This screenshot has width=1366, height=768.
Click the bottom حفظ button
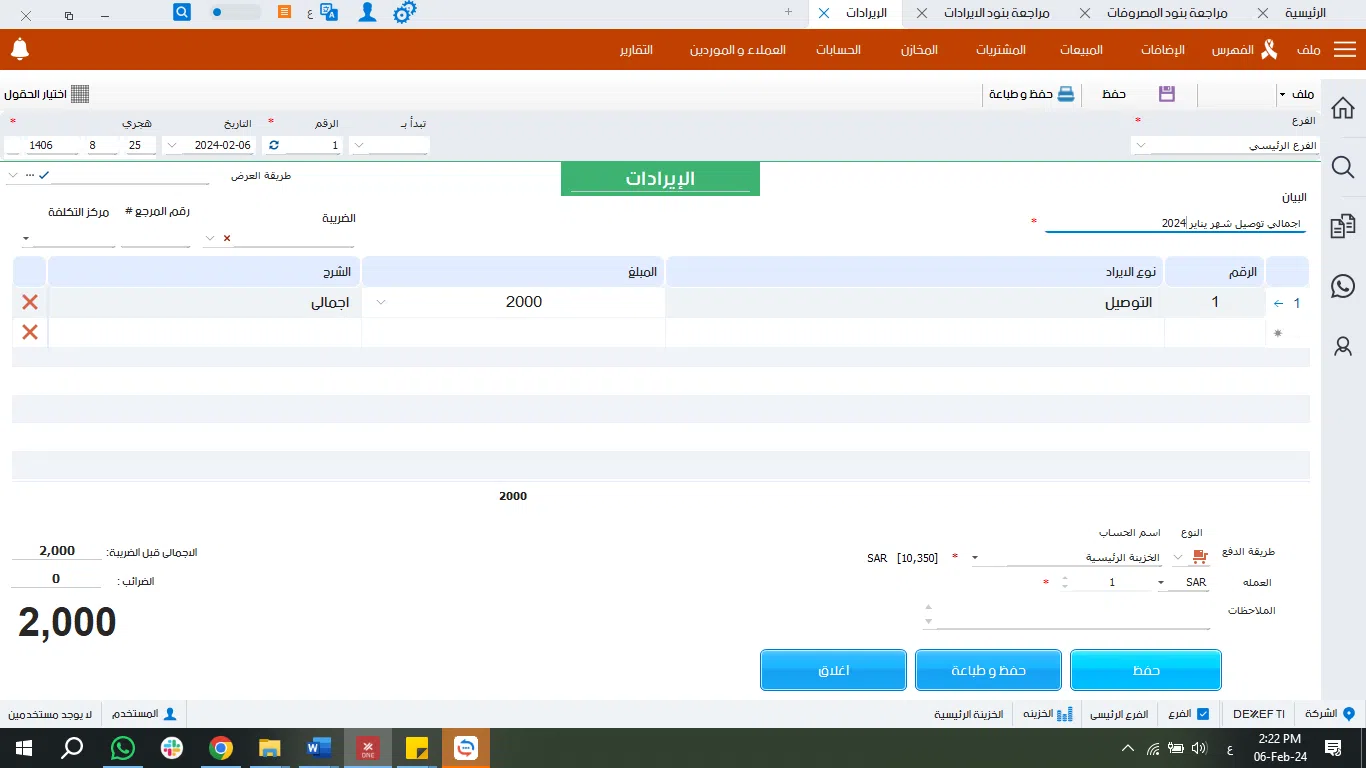pyautogui.click(x=1145, y=670)
